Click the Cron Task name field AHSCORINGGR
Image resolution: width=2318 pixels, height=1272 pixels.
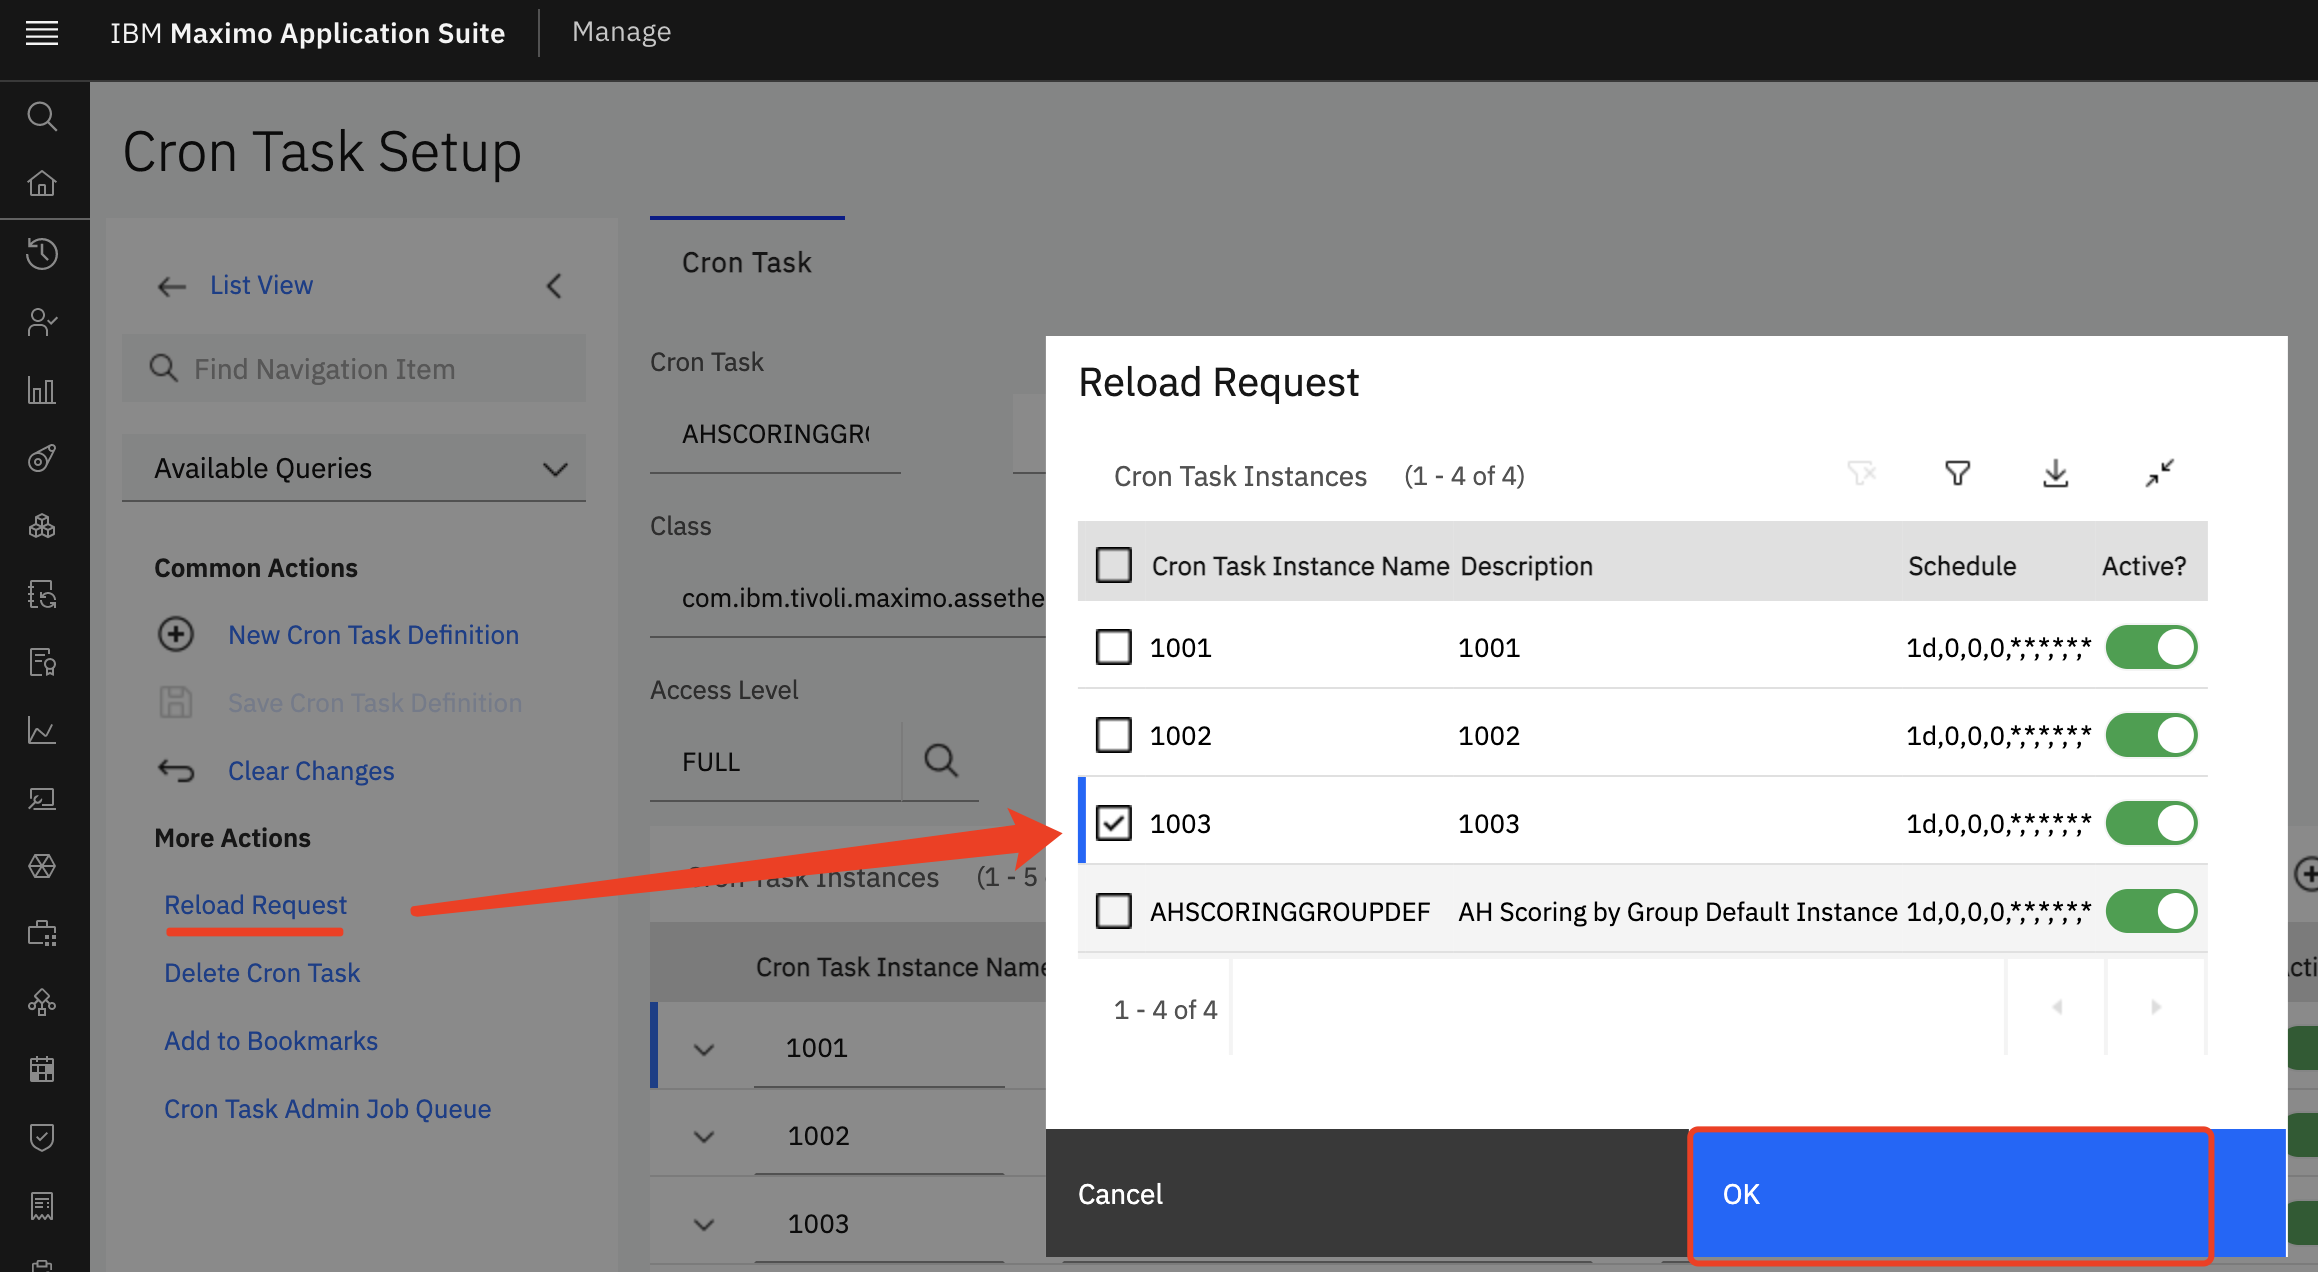[x=775, y=434]
